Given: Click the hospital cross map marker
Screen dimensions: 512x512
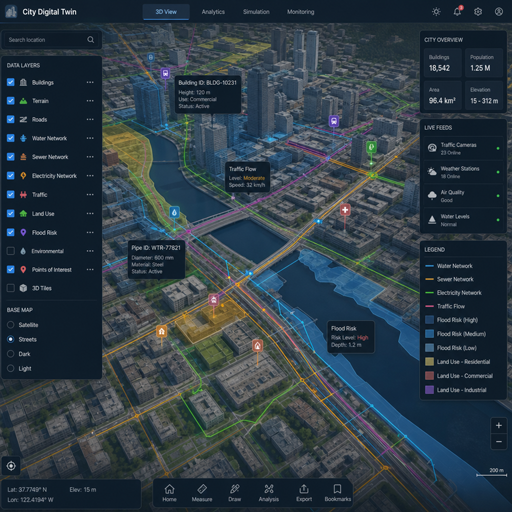Looking at the screenshot, I should 345,210.
